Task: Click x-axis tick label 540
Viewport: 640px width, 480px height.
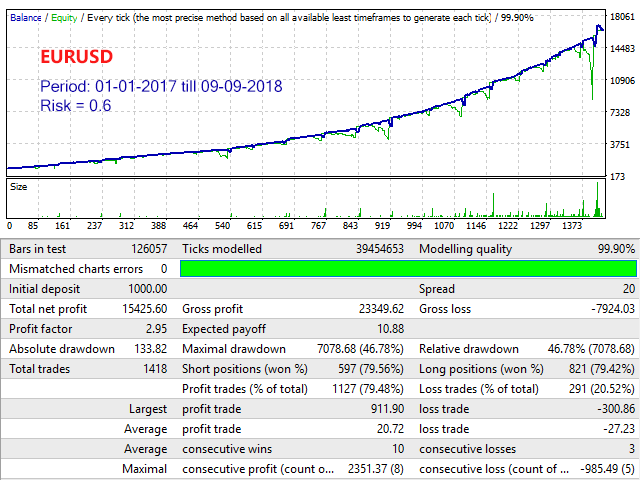Action: coord(222,226)
